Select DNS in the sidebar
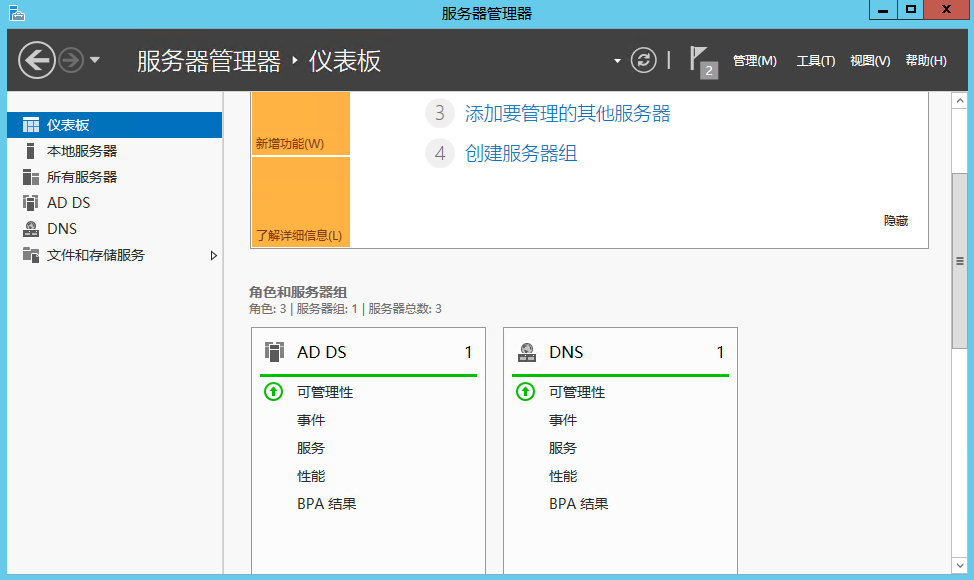Screen dimensions: 974x580 pyautogui.click(x=114, y=229)
